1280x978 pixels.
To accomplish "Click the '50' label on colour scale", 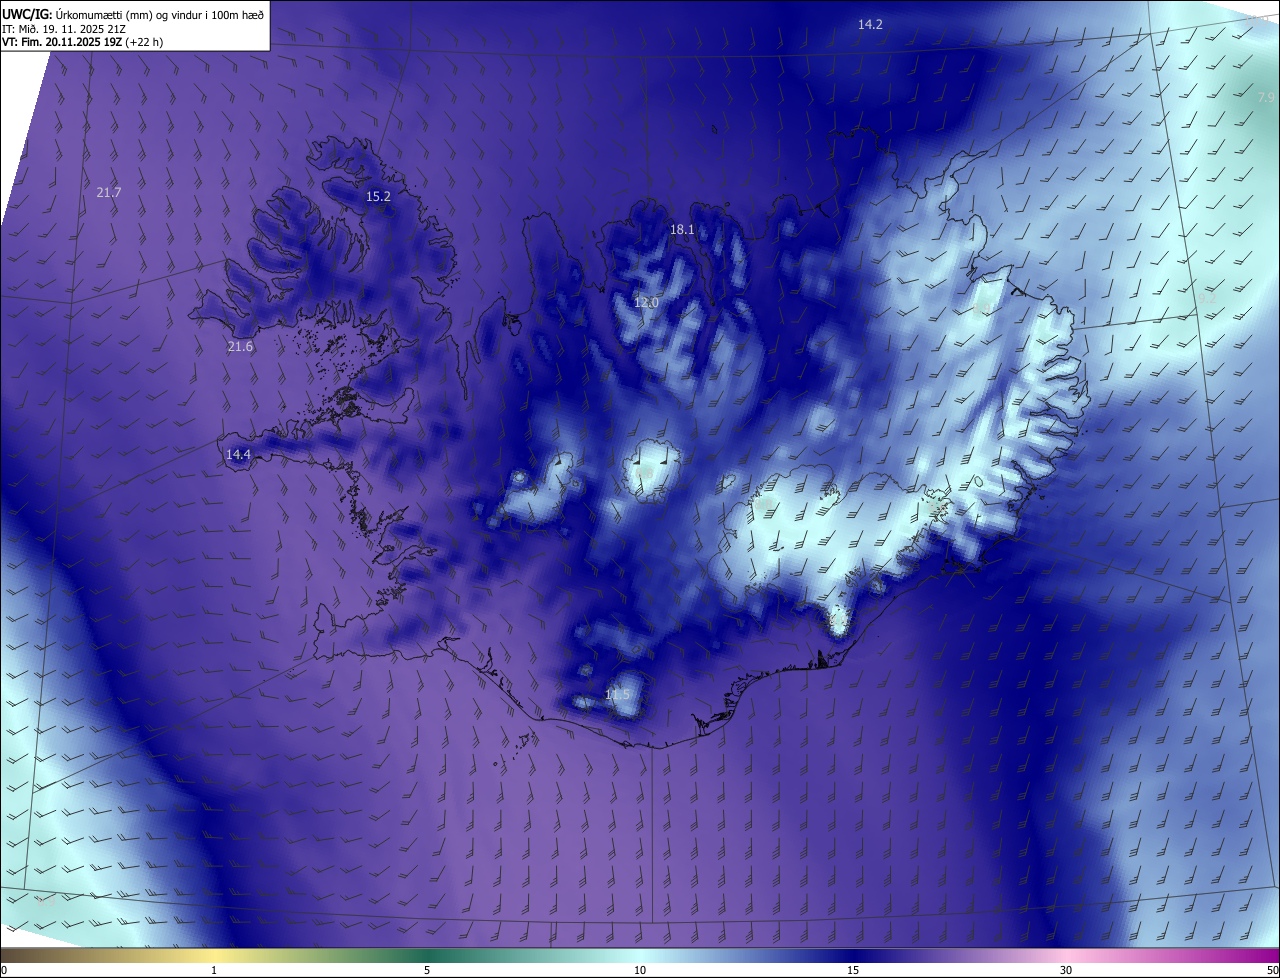I will coord(1272,971).
